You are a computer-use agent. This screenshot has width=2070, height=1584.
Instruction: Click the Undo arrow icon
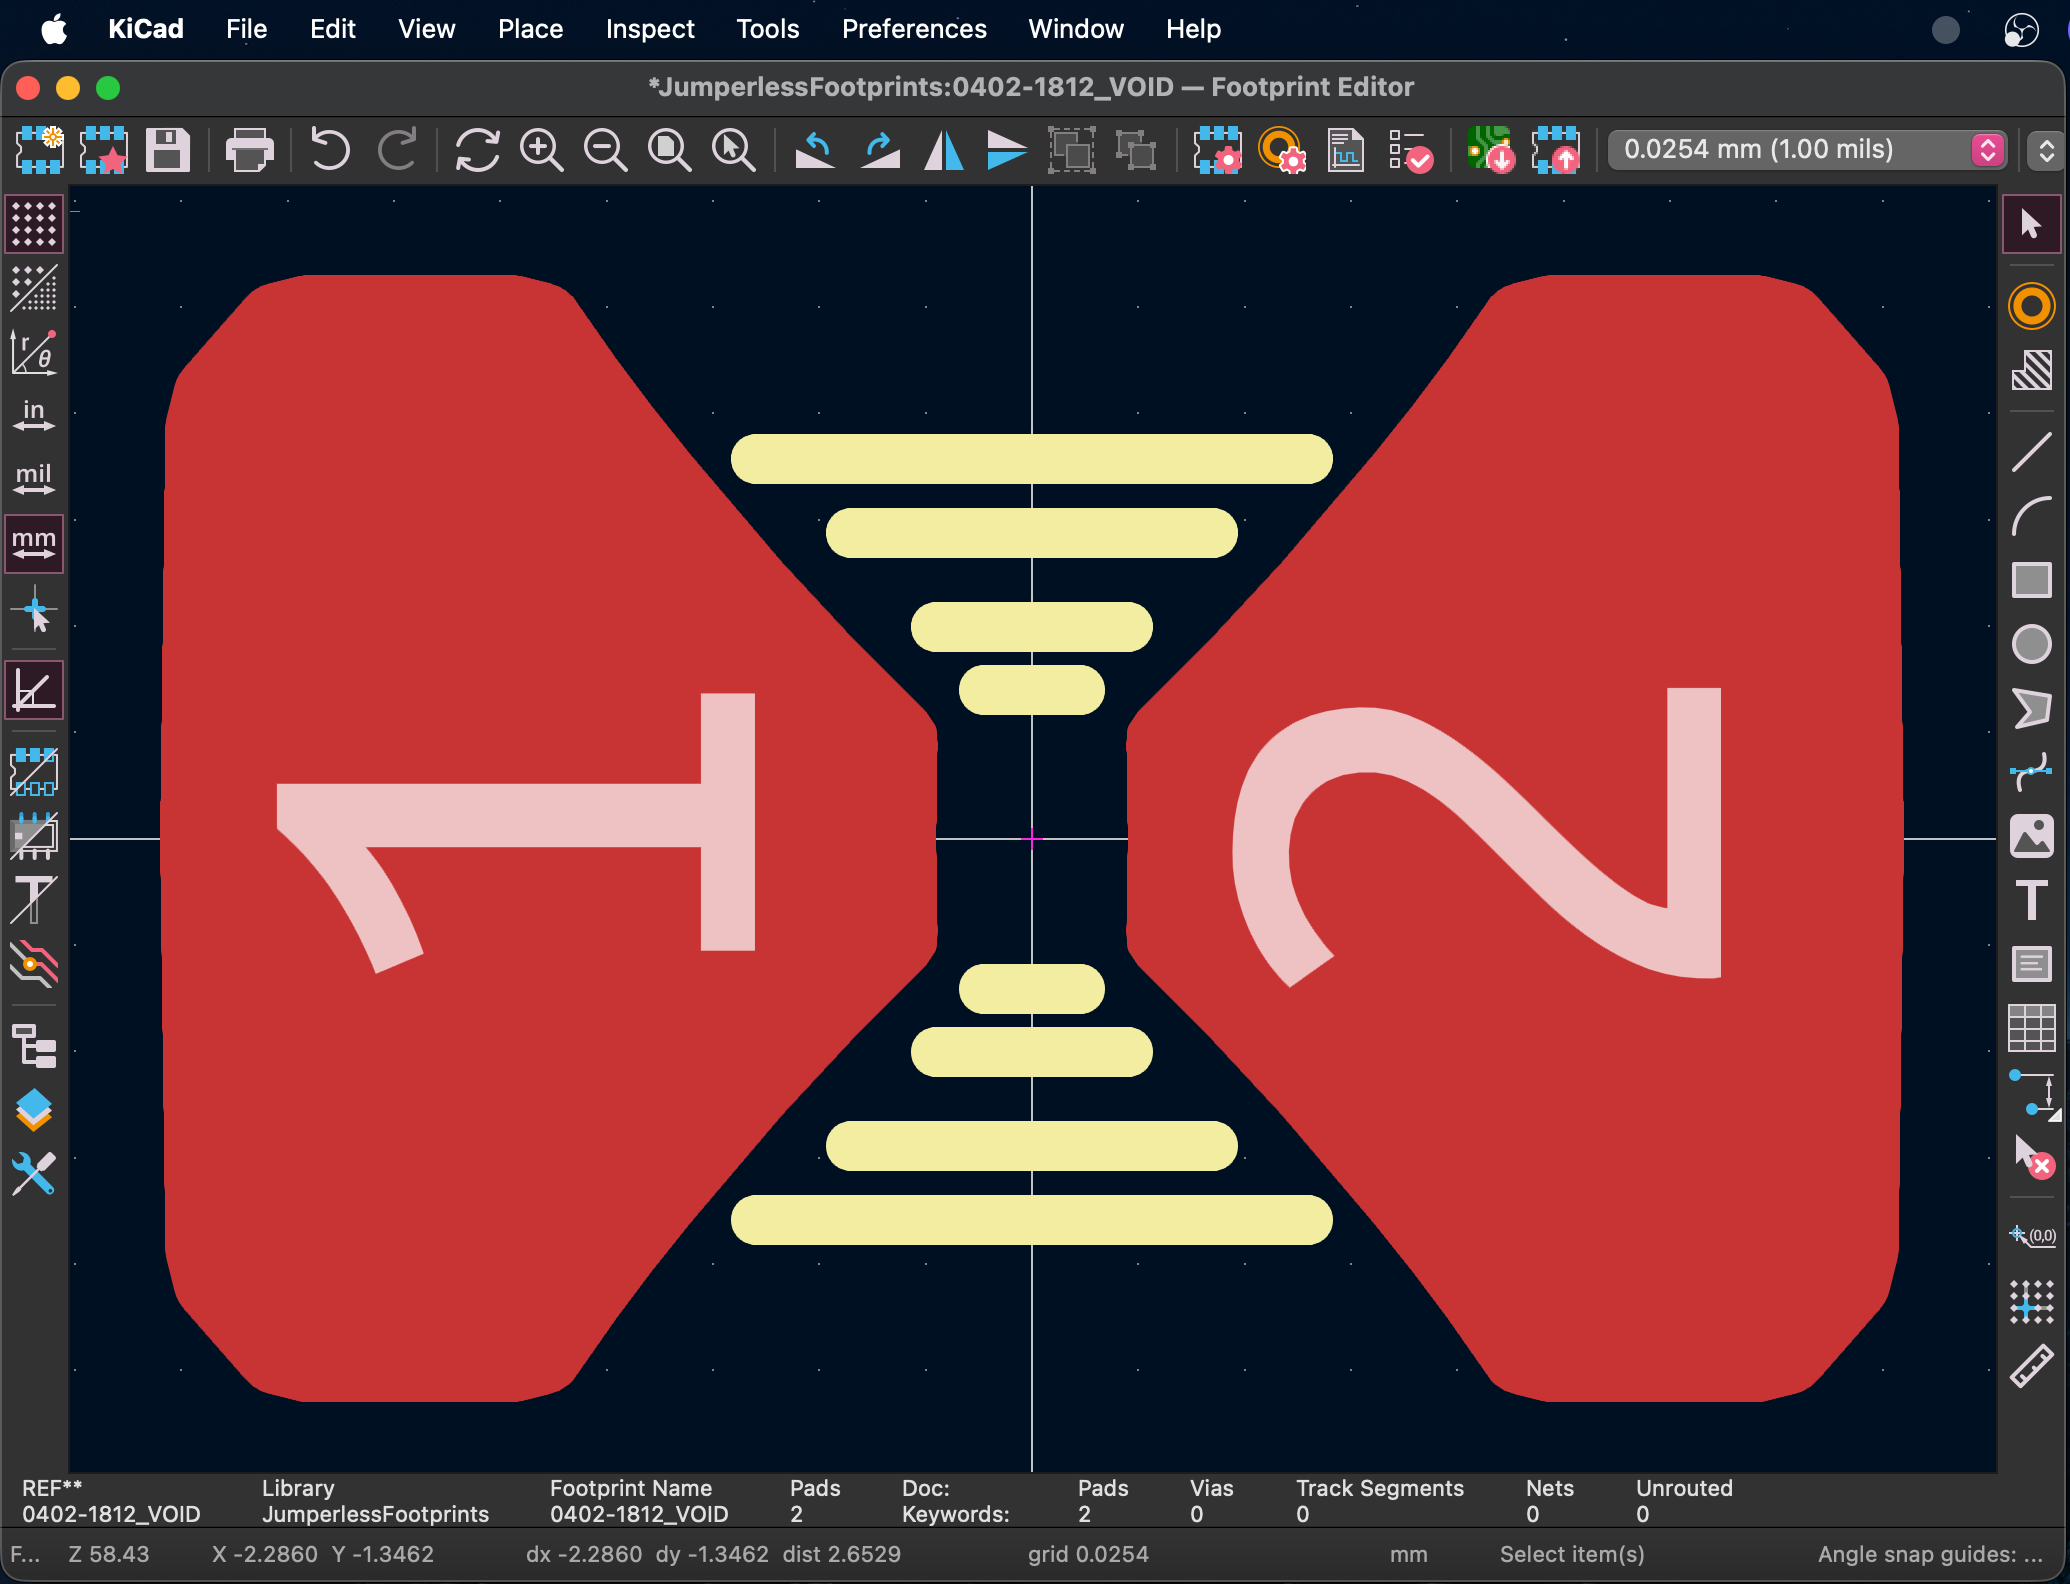pos(329,150)
